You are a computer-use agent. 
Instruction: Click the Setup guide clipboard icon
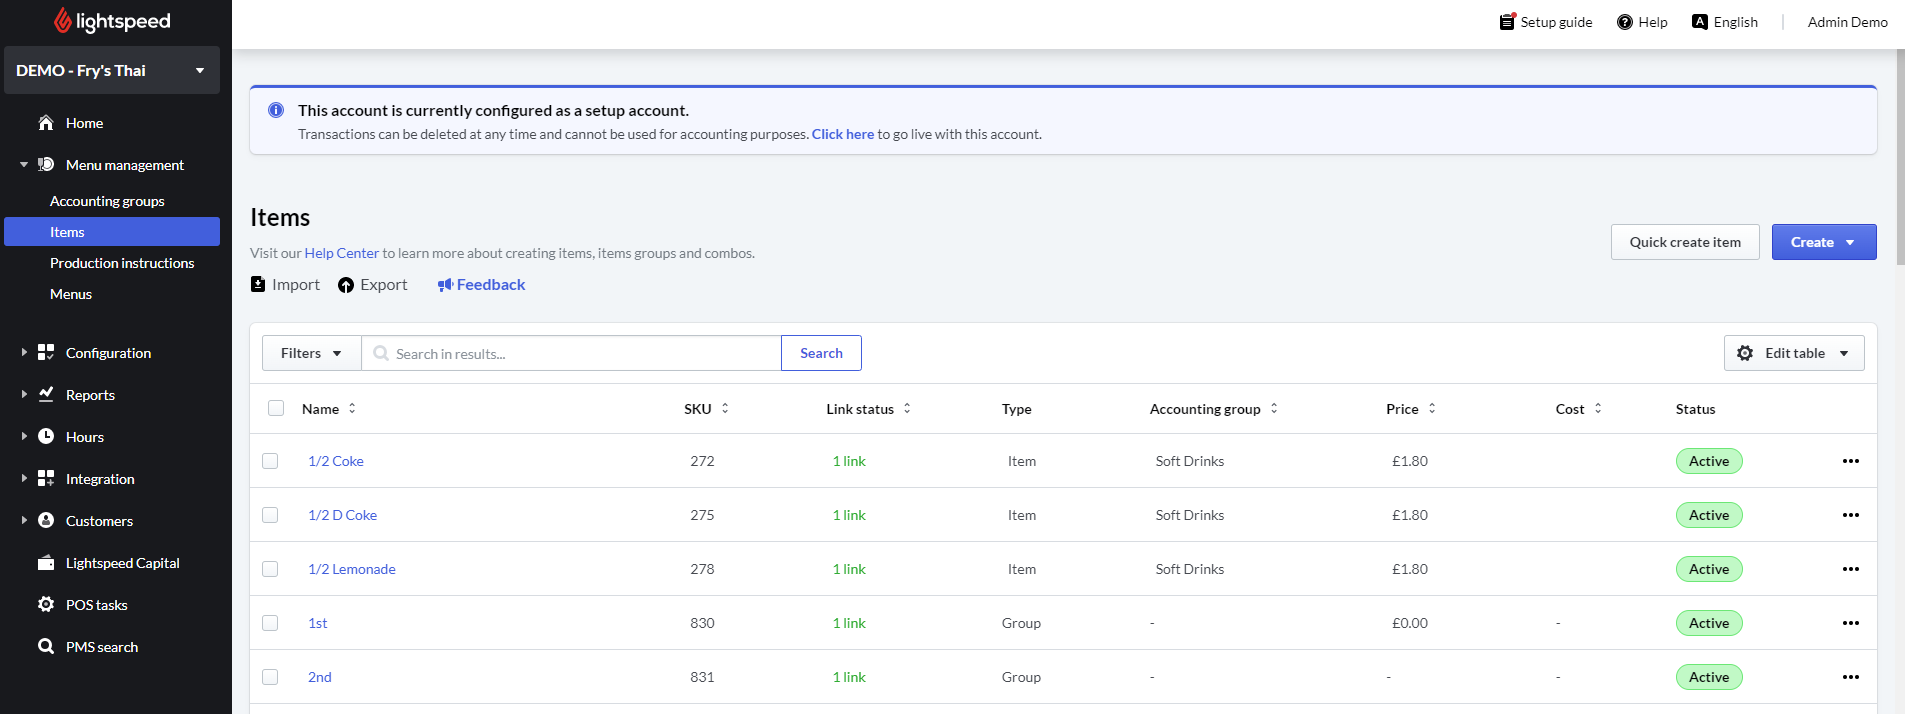[x=1507, y=22]
